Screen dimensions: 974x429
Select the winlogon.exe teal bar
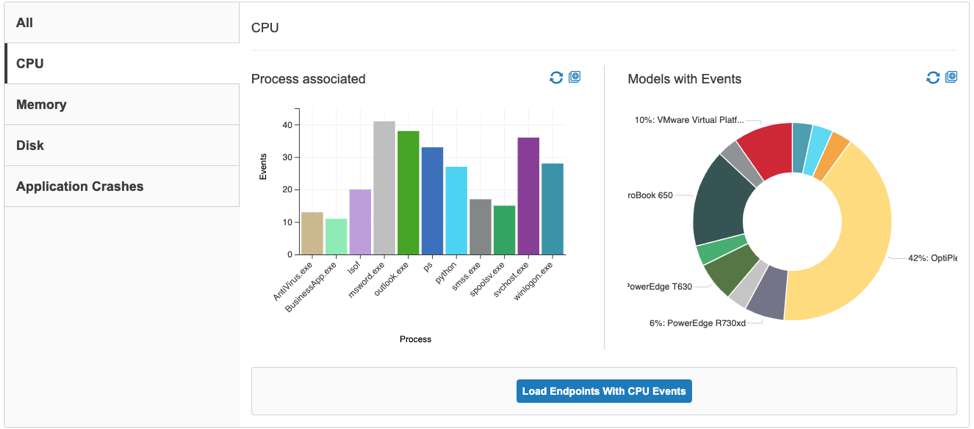tap(552, 209)
